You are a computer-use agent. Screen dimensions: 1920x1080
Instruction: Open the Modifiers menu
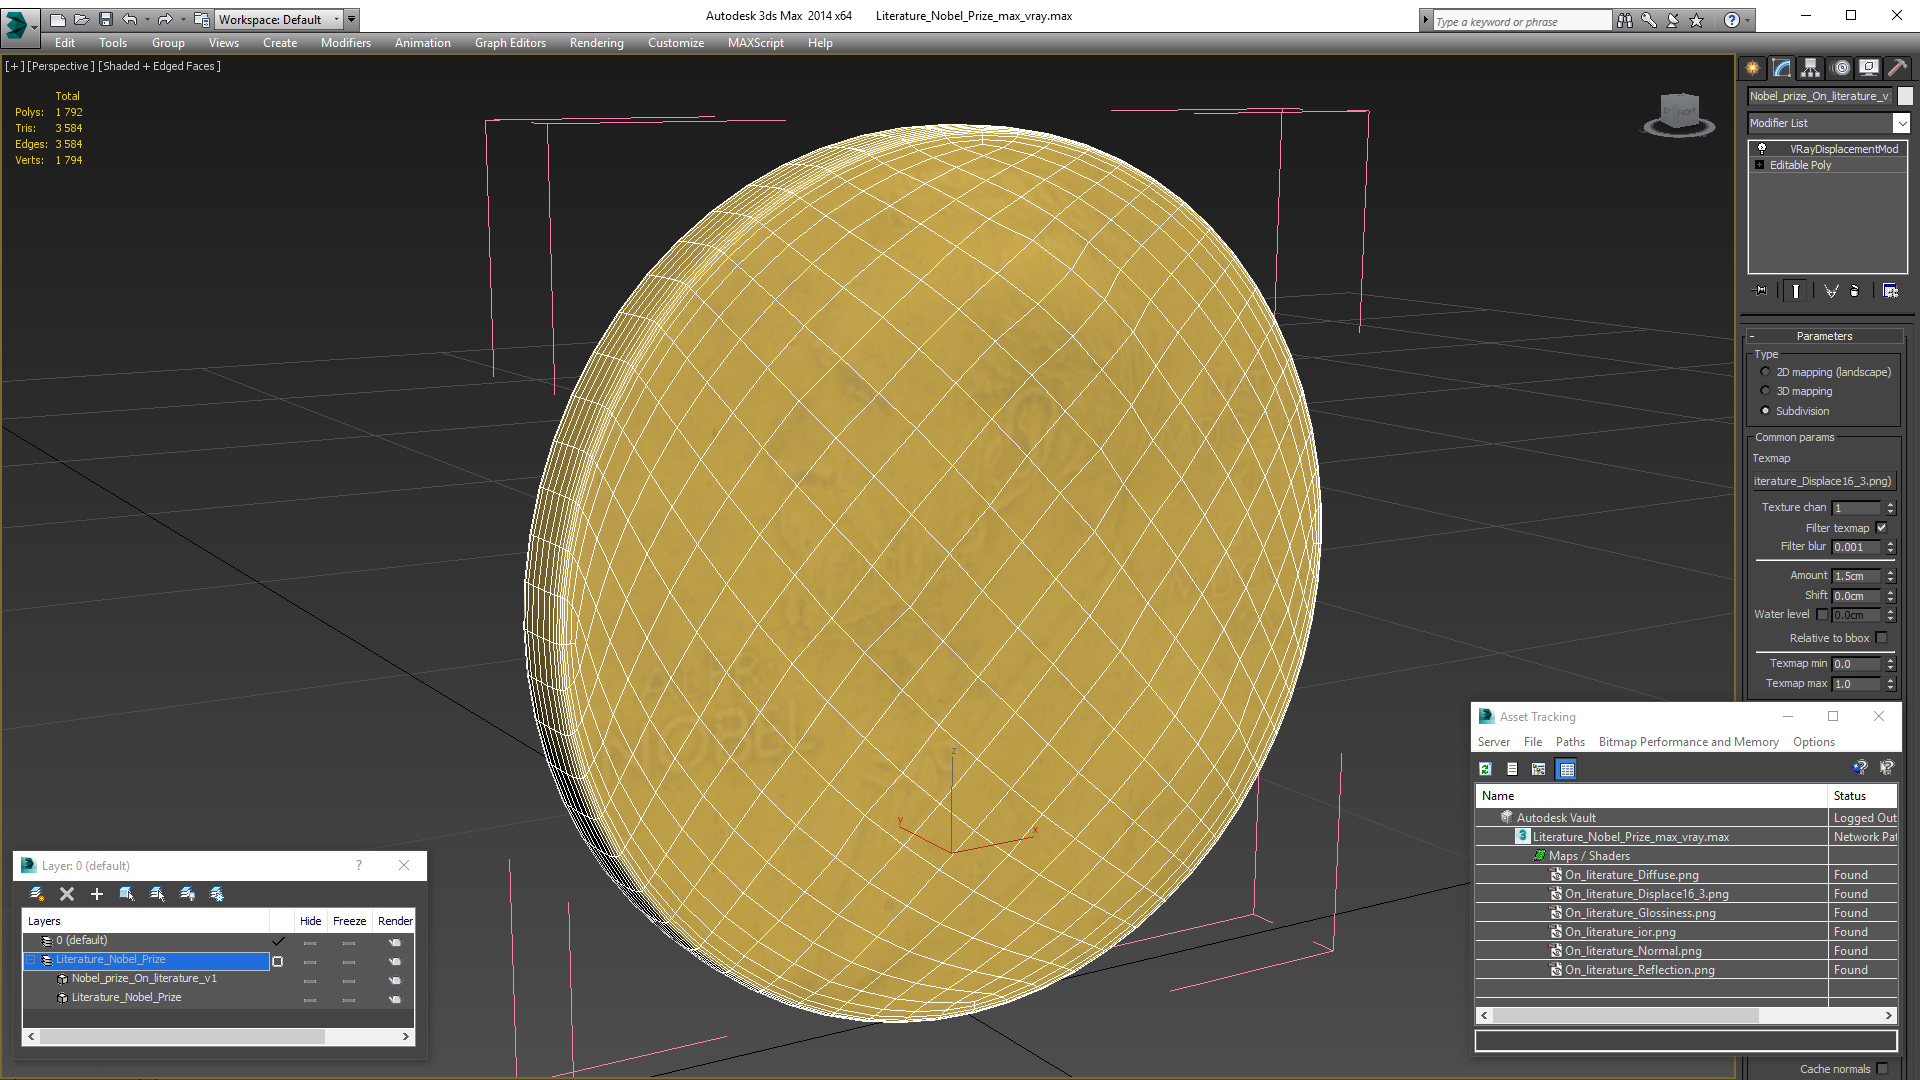click(345, 43)
